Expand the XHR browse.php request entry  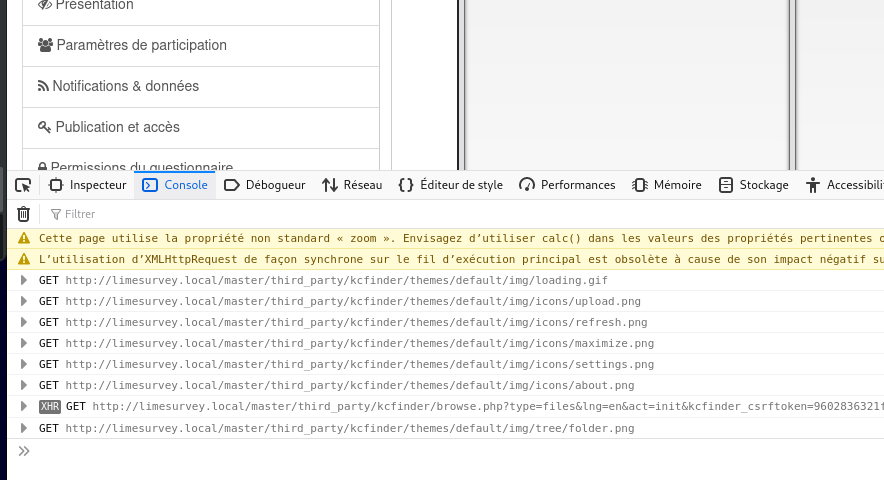pyautogui.click(x=24, y=406)
